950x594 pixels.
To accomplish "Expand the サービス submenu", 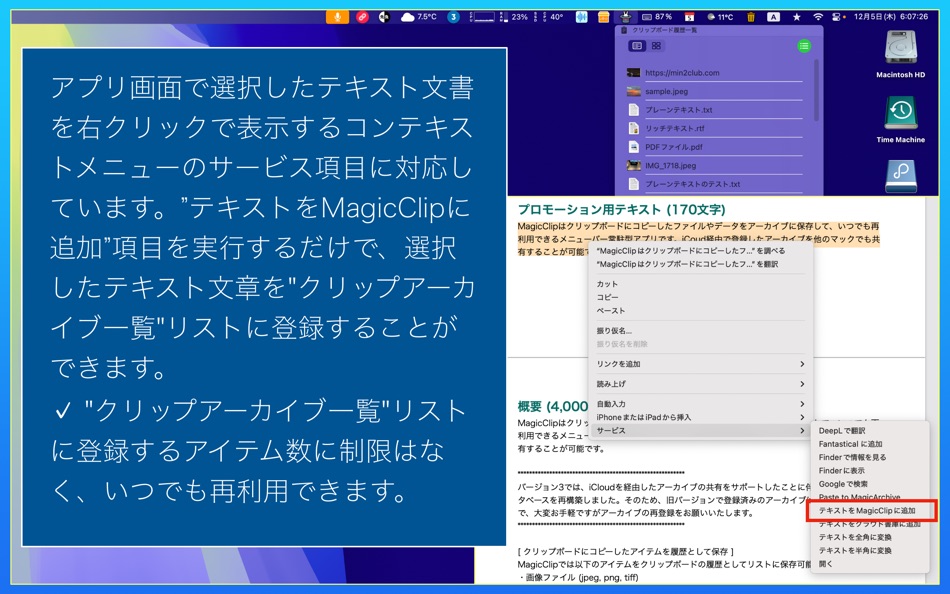I will coord(700,431).
